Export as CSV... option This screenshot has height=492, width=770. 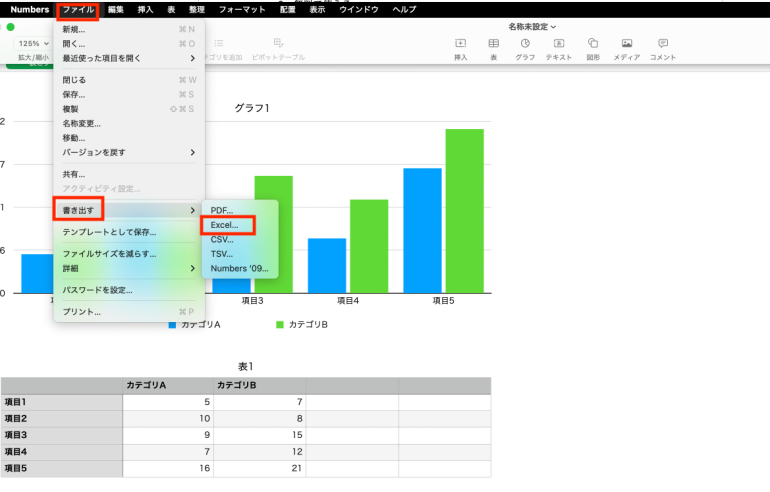(240, 240)
